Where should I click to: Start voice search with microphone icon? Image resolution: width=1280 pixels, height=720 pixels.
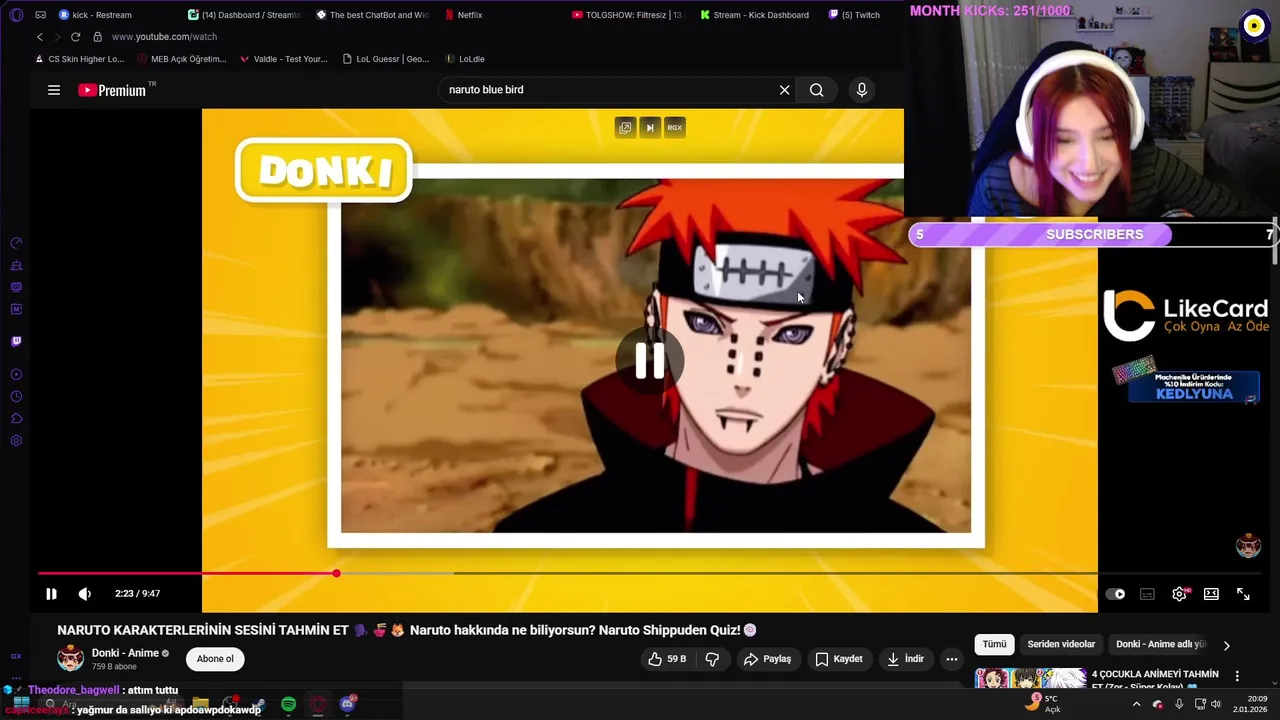[x=862, y=90]
